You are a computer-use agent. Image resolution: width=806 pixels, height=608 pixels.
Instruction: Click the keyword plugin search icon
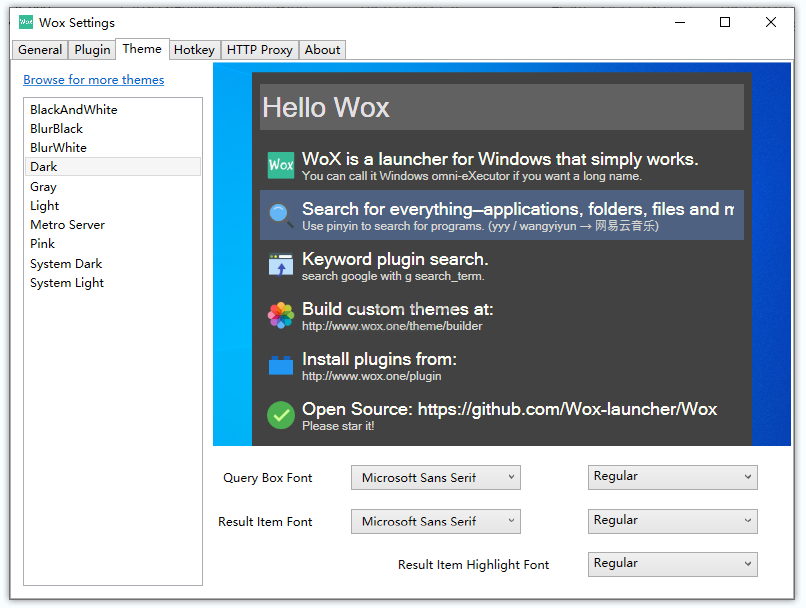[281, 265]
